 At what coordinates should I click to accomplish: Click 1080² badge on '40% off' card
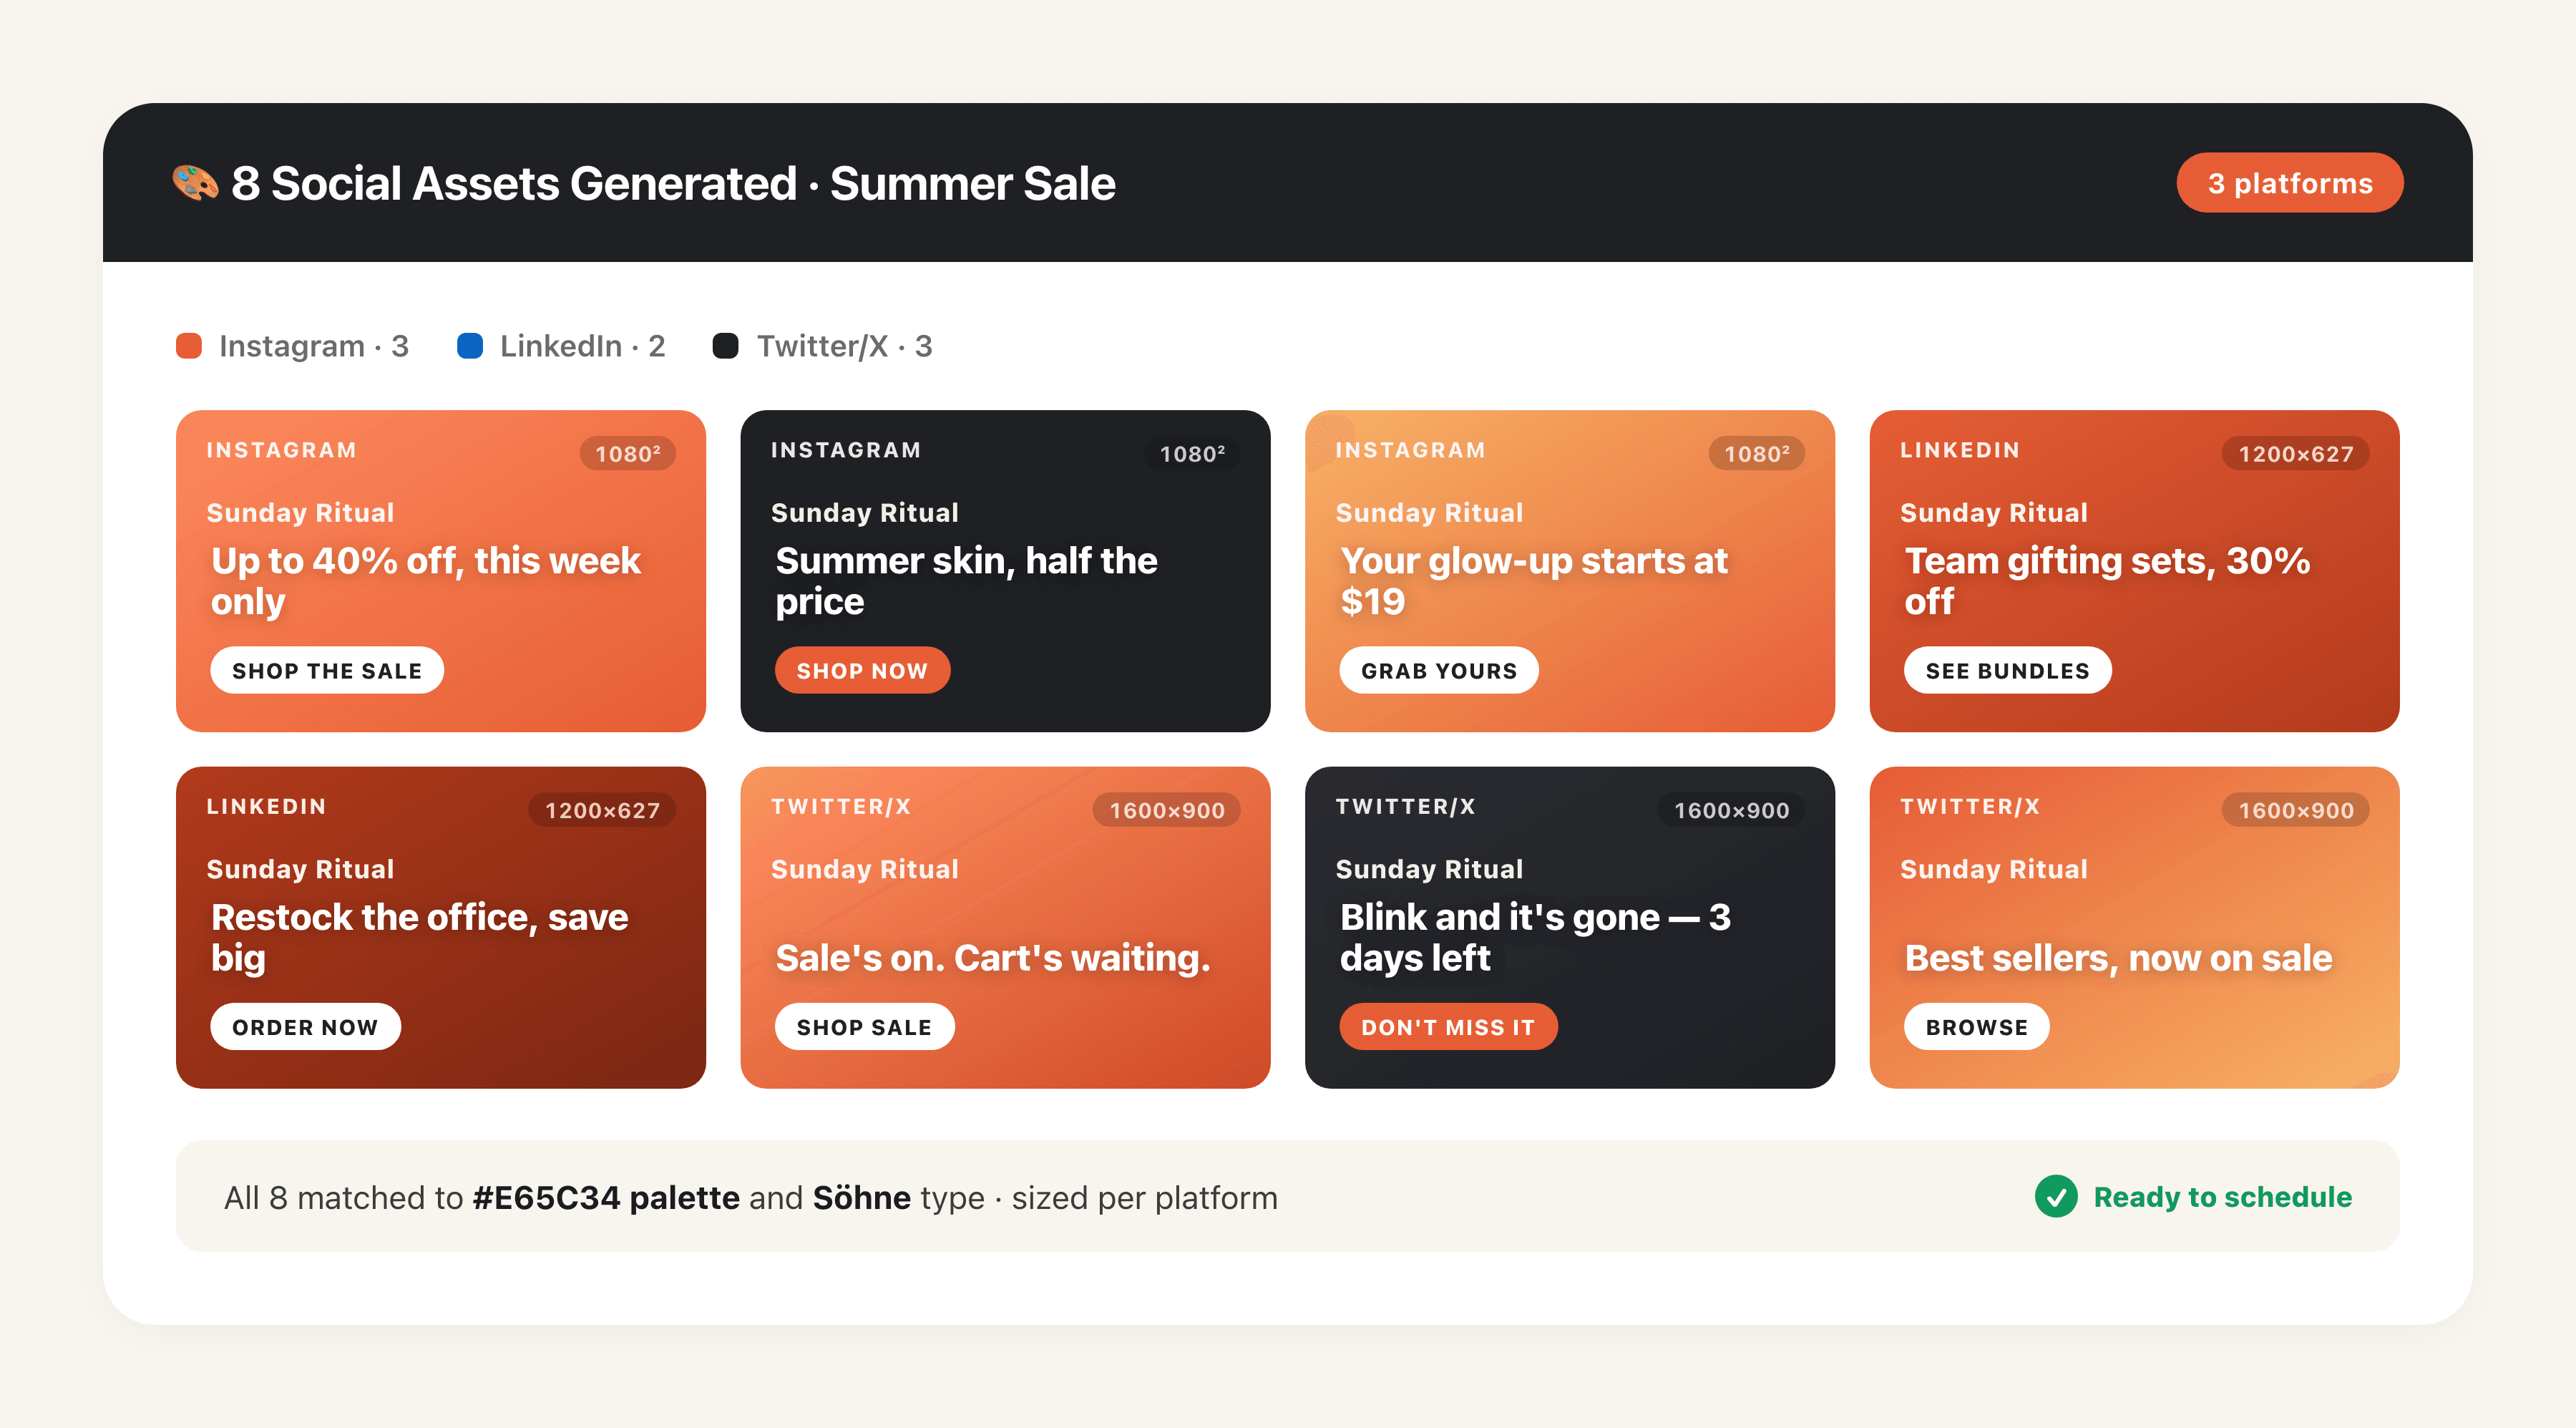pos(628,453)
